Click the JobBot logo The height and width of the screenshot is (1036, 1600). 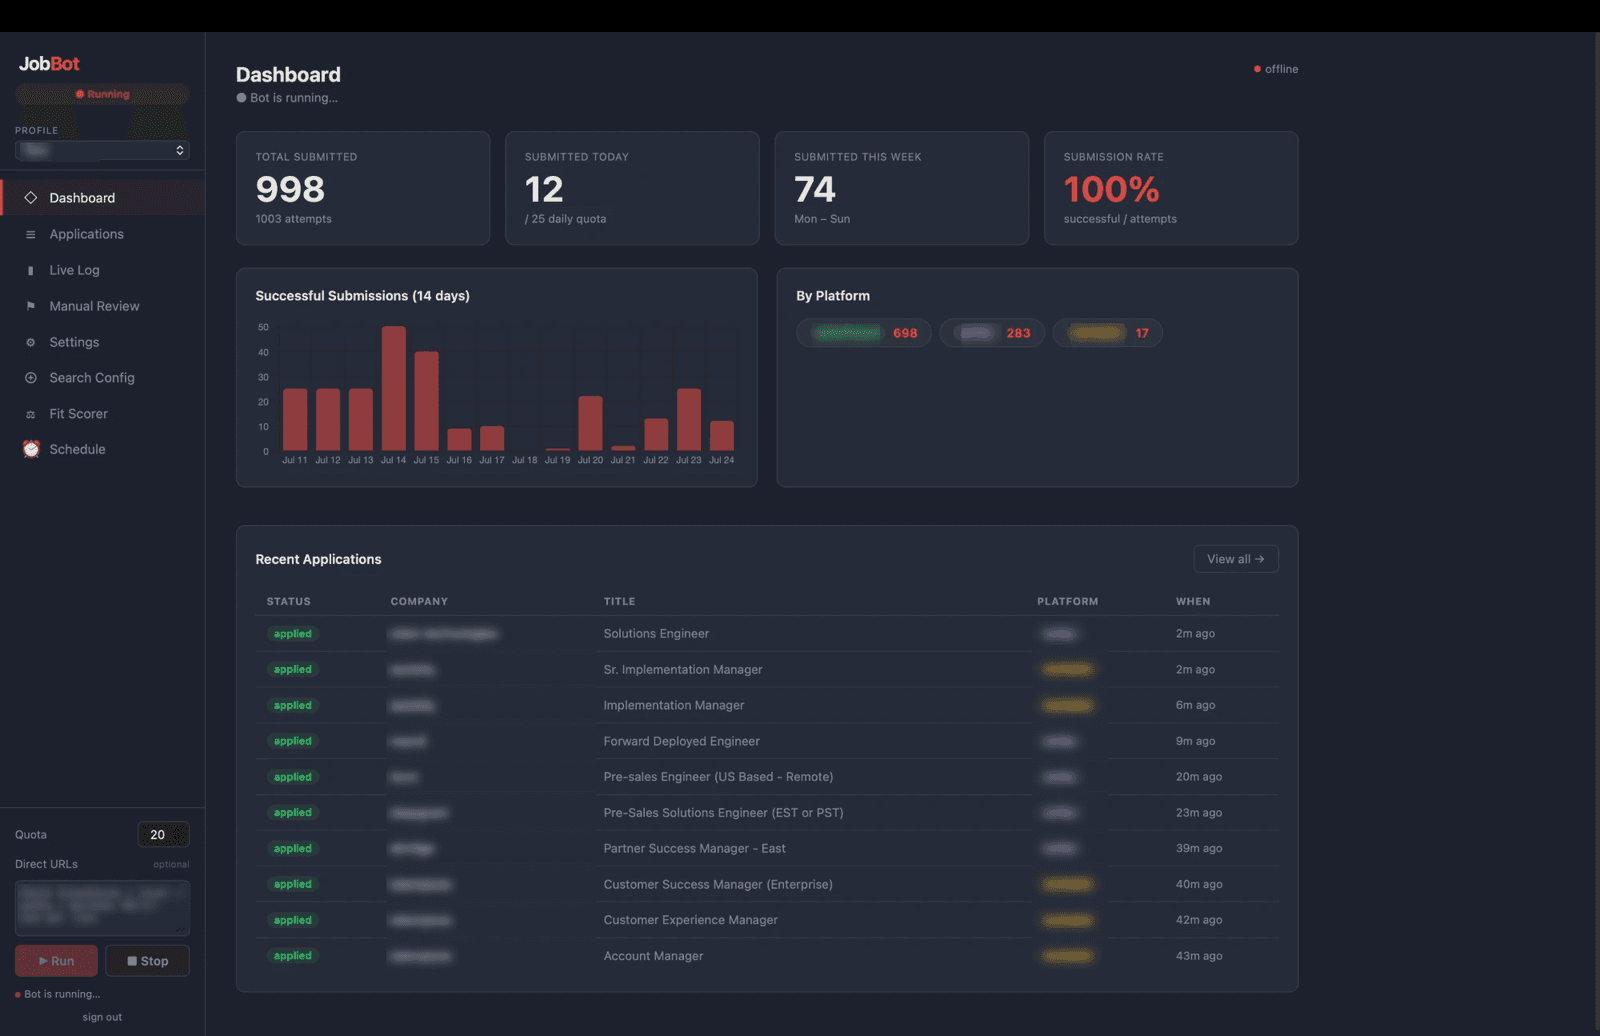point(49,63)
